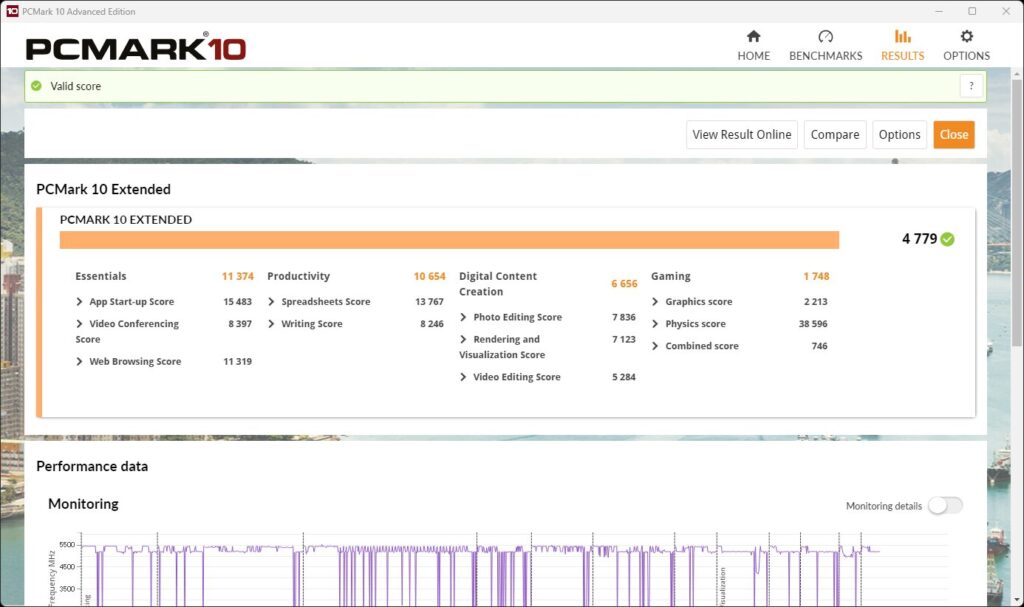Click the Essentials heading
The image size is (1024, 607).
(101, 276)
